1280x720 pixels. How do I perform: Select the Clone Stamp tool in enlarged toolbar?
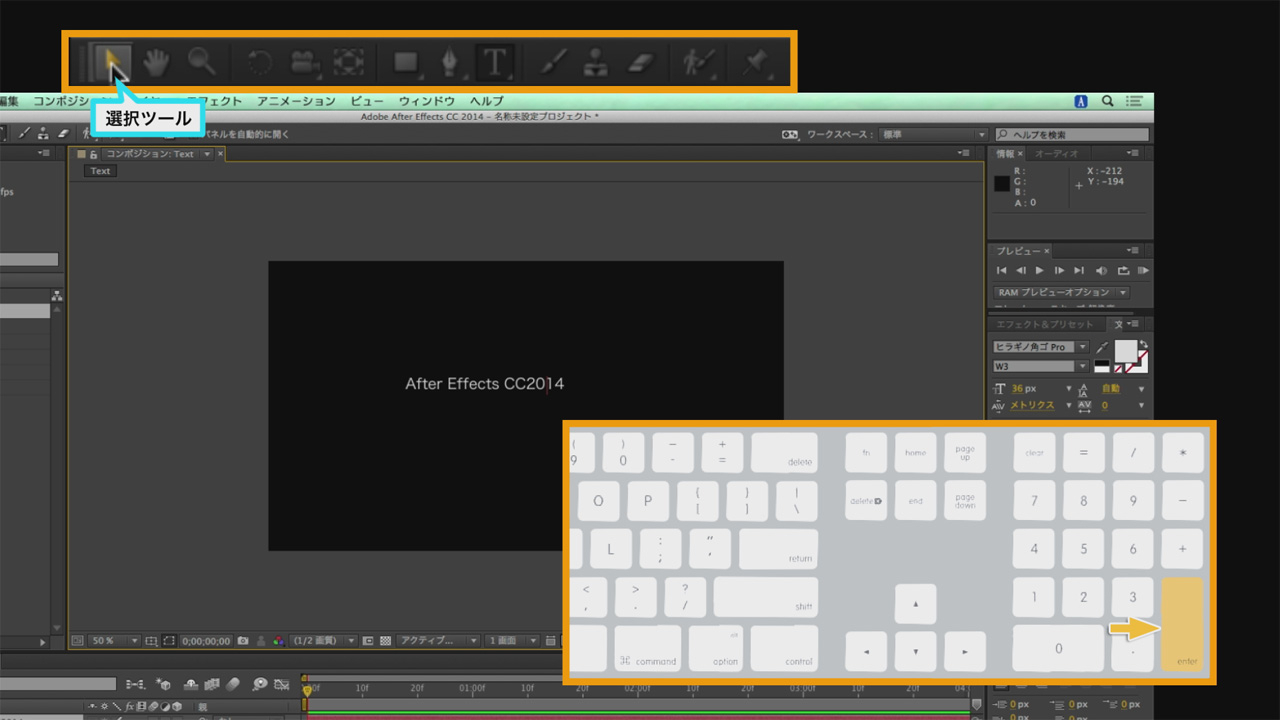[x=595, y=63]
